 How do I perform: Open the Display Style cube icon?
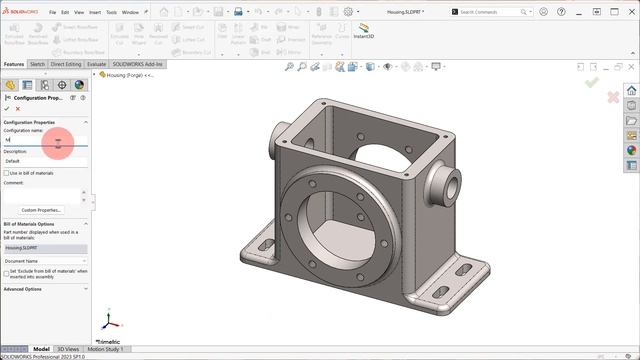pyautogui.click(x=370, y=67)
